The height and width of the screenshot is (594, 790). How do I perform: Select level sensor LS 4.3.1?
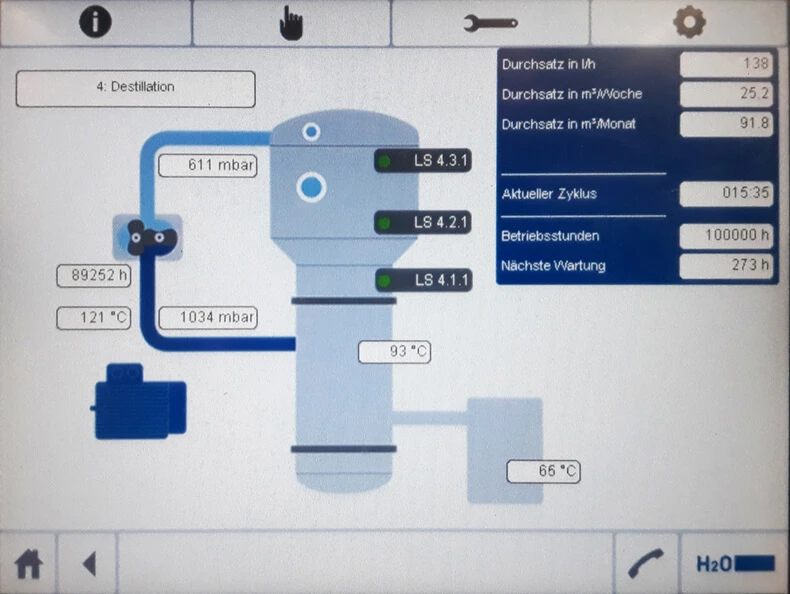pyautogui.click(x=423, y=161)
